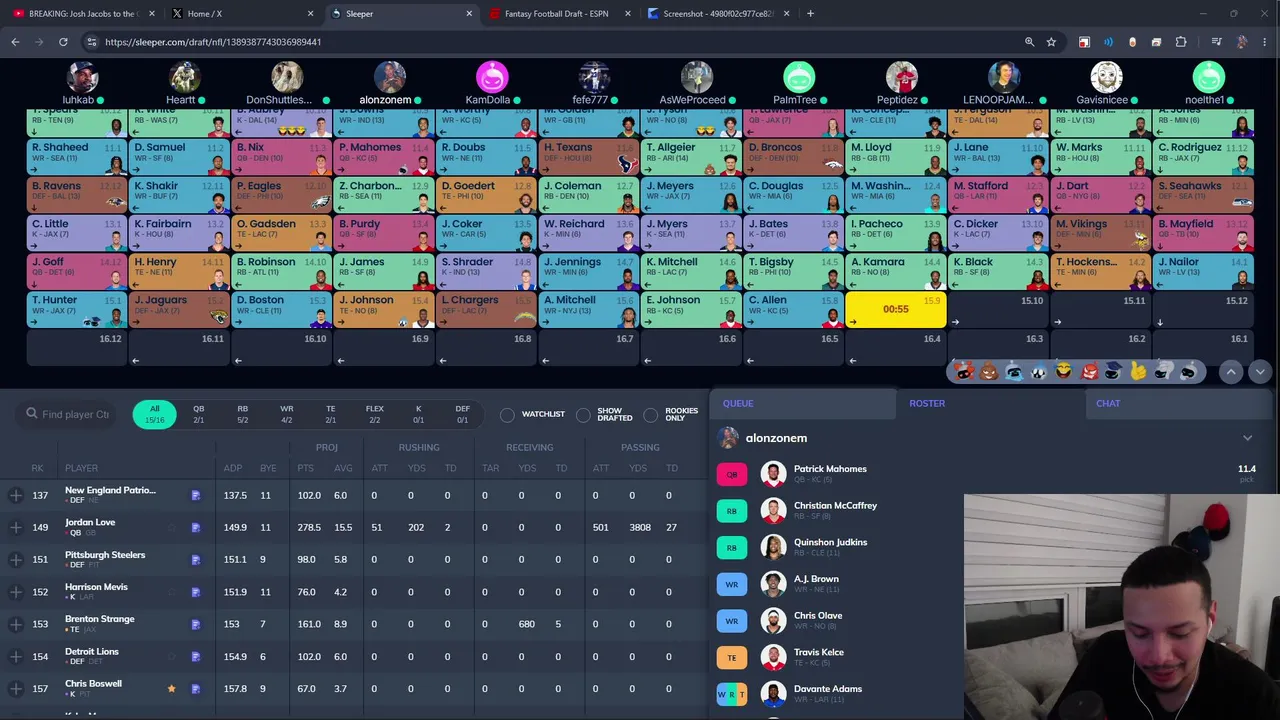1280x720 pixels.
Task: Add Jordan Love to queue with plus icon
Action: pos(16,527)
